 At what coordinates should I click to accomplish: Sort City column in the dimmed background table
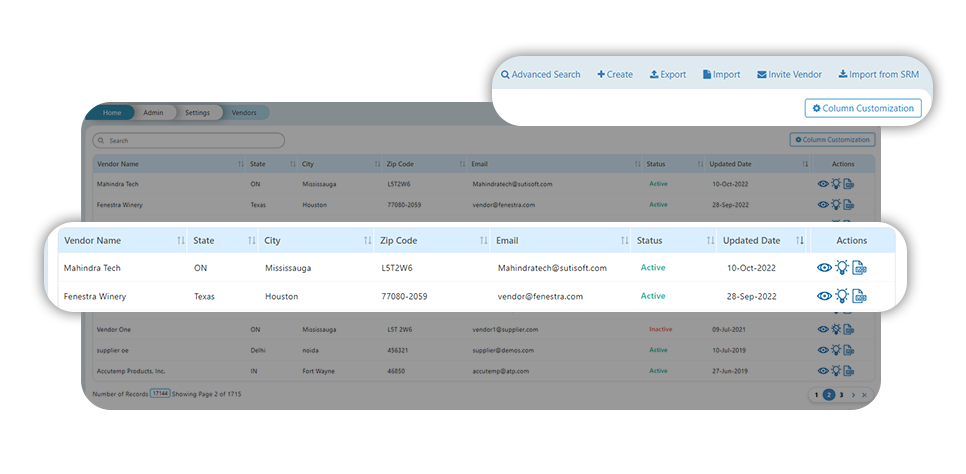click(x=377, y=164)
